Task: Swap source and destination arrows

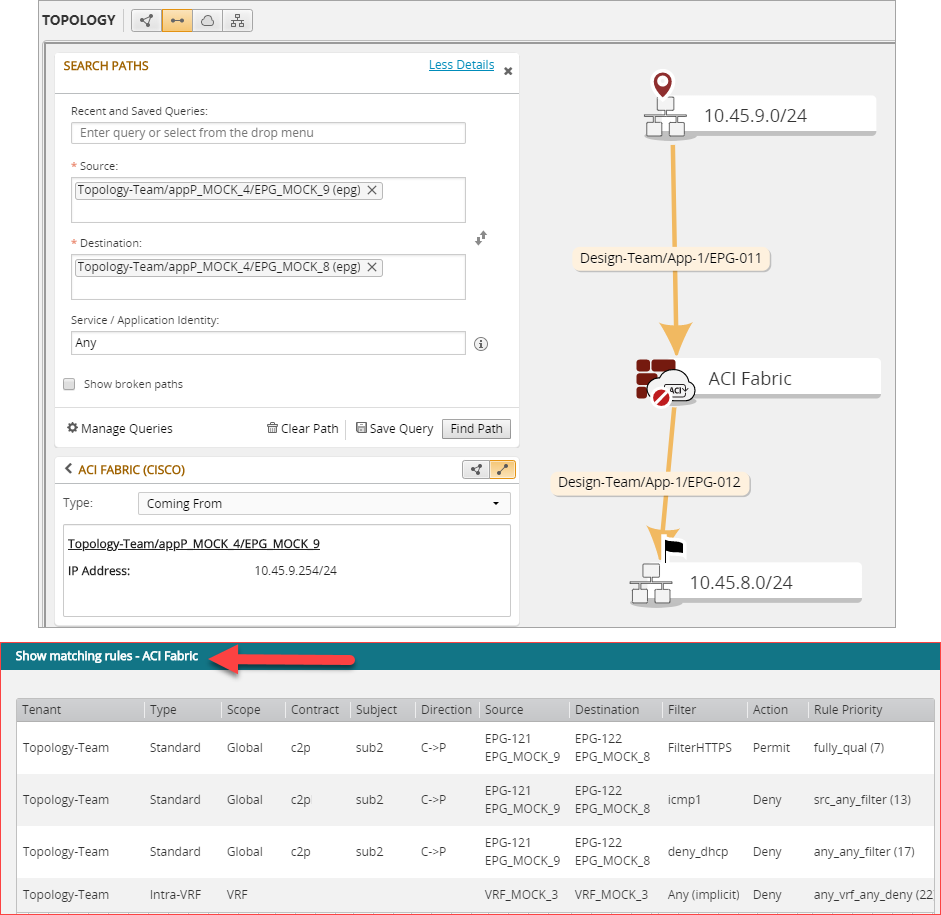Action: 481,238
